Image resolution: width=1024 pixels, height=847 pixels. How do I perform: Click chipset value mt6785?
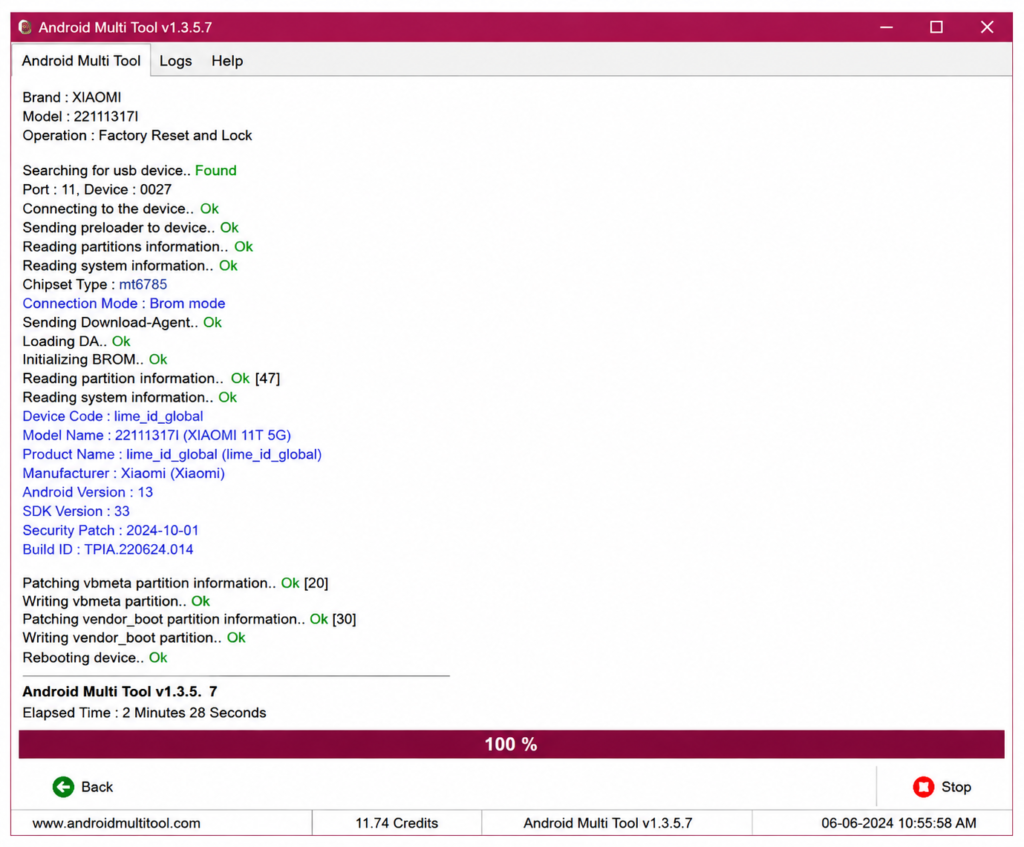(143, 284)
